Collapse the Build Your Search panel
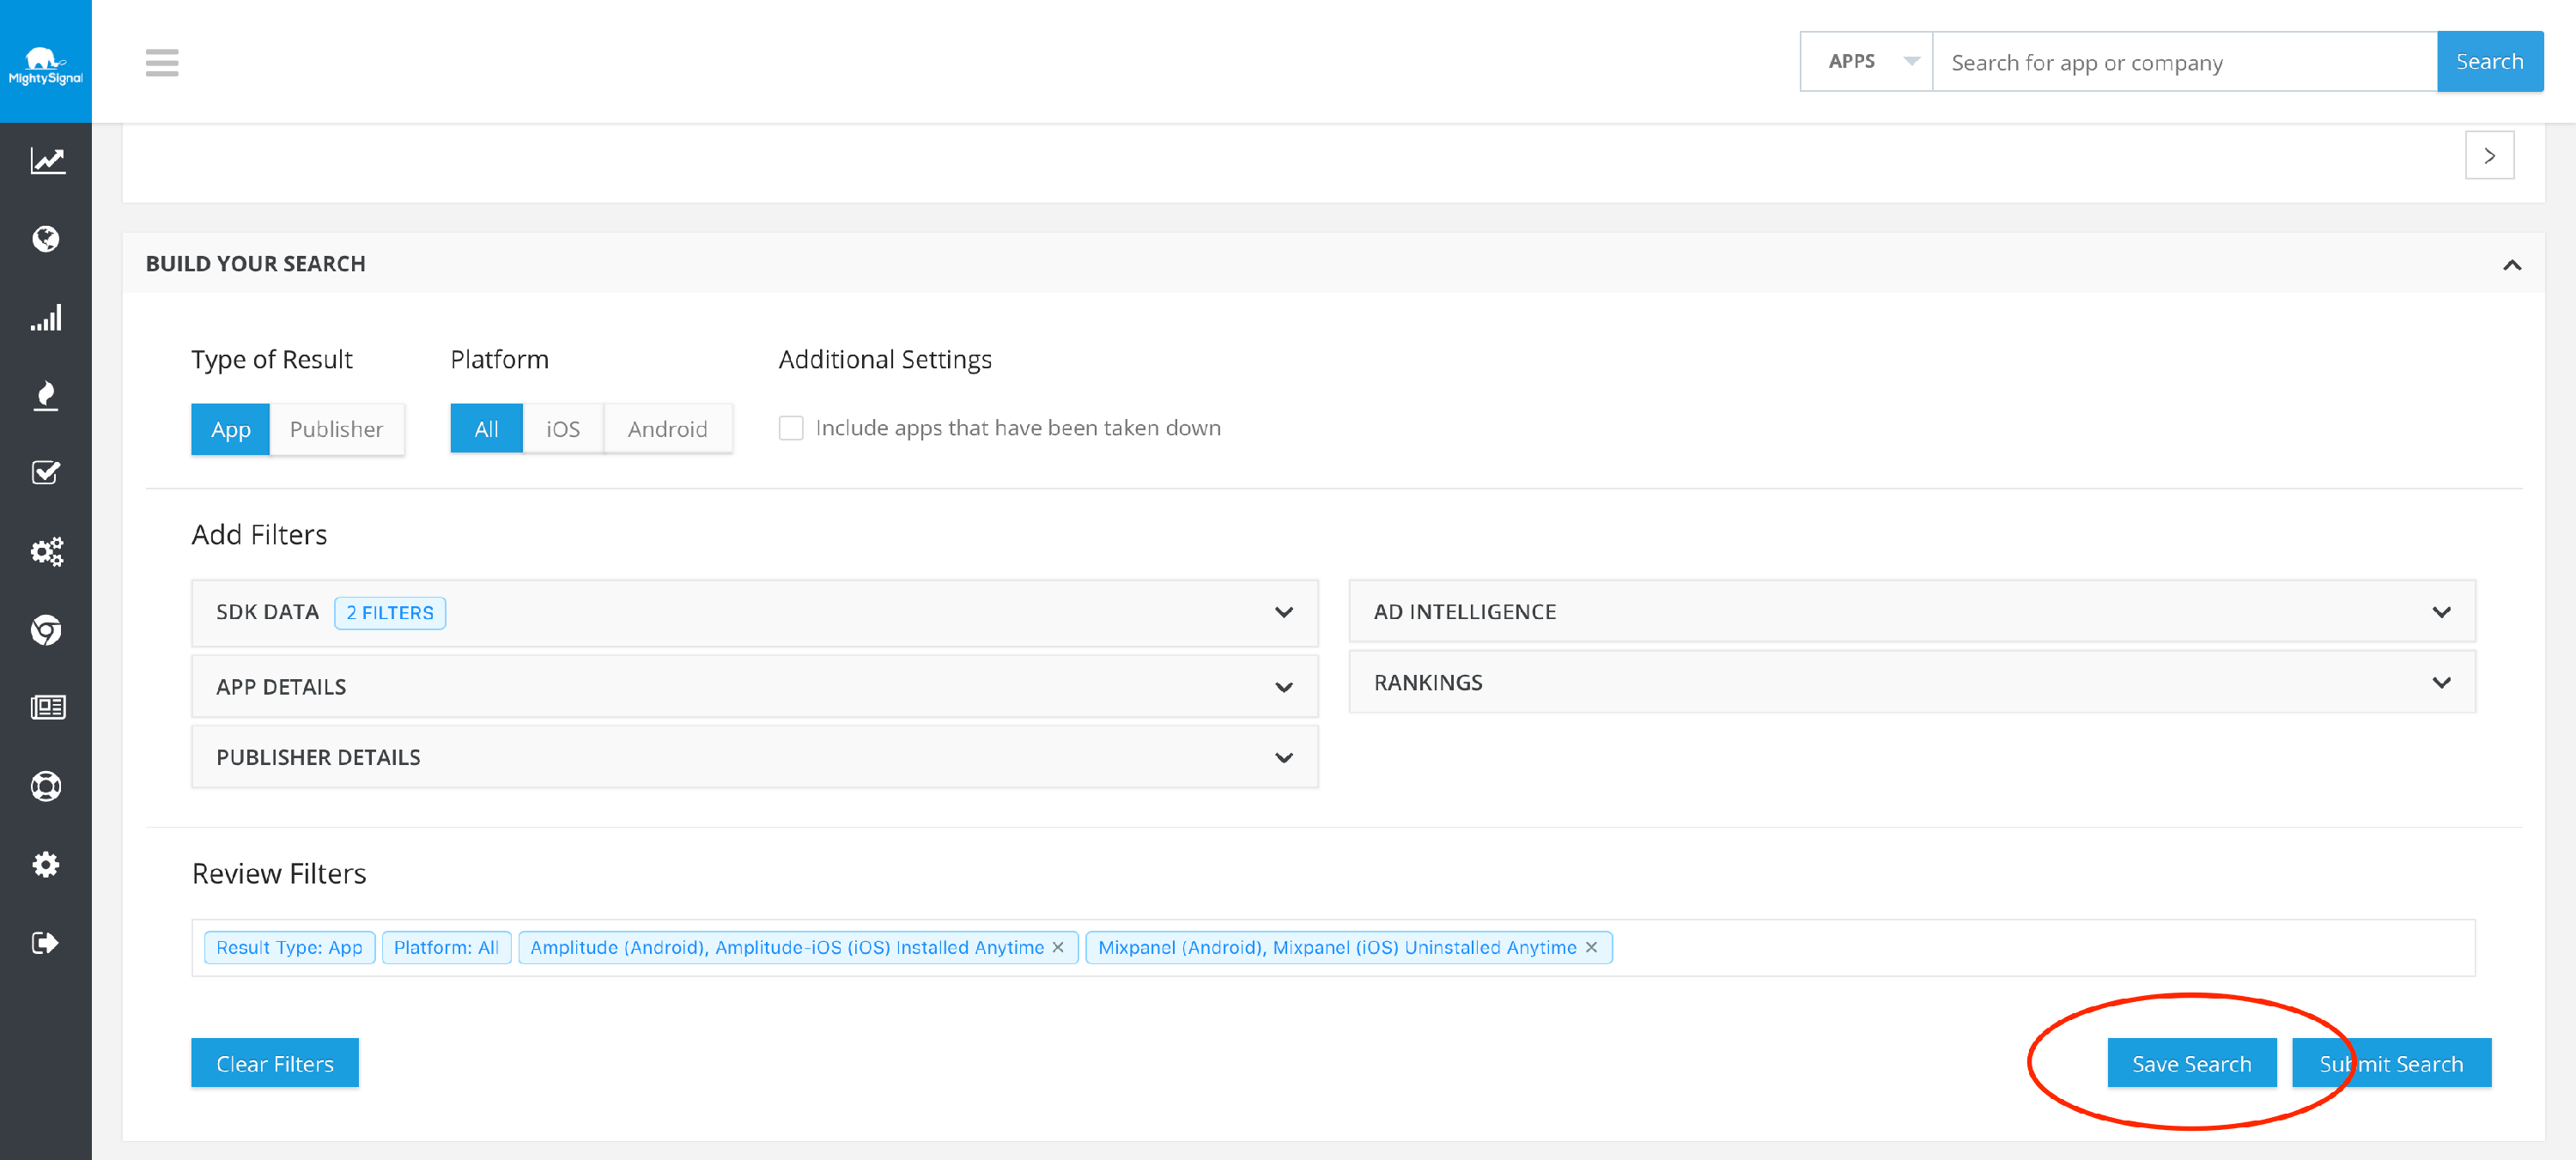 (2511, 265)
